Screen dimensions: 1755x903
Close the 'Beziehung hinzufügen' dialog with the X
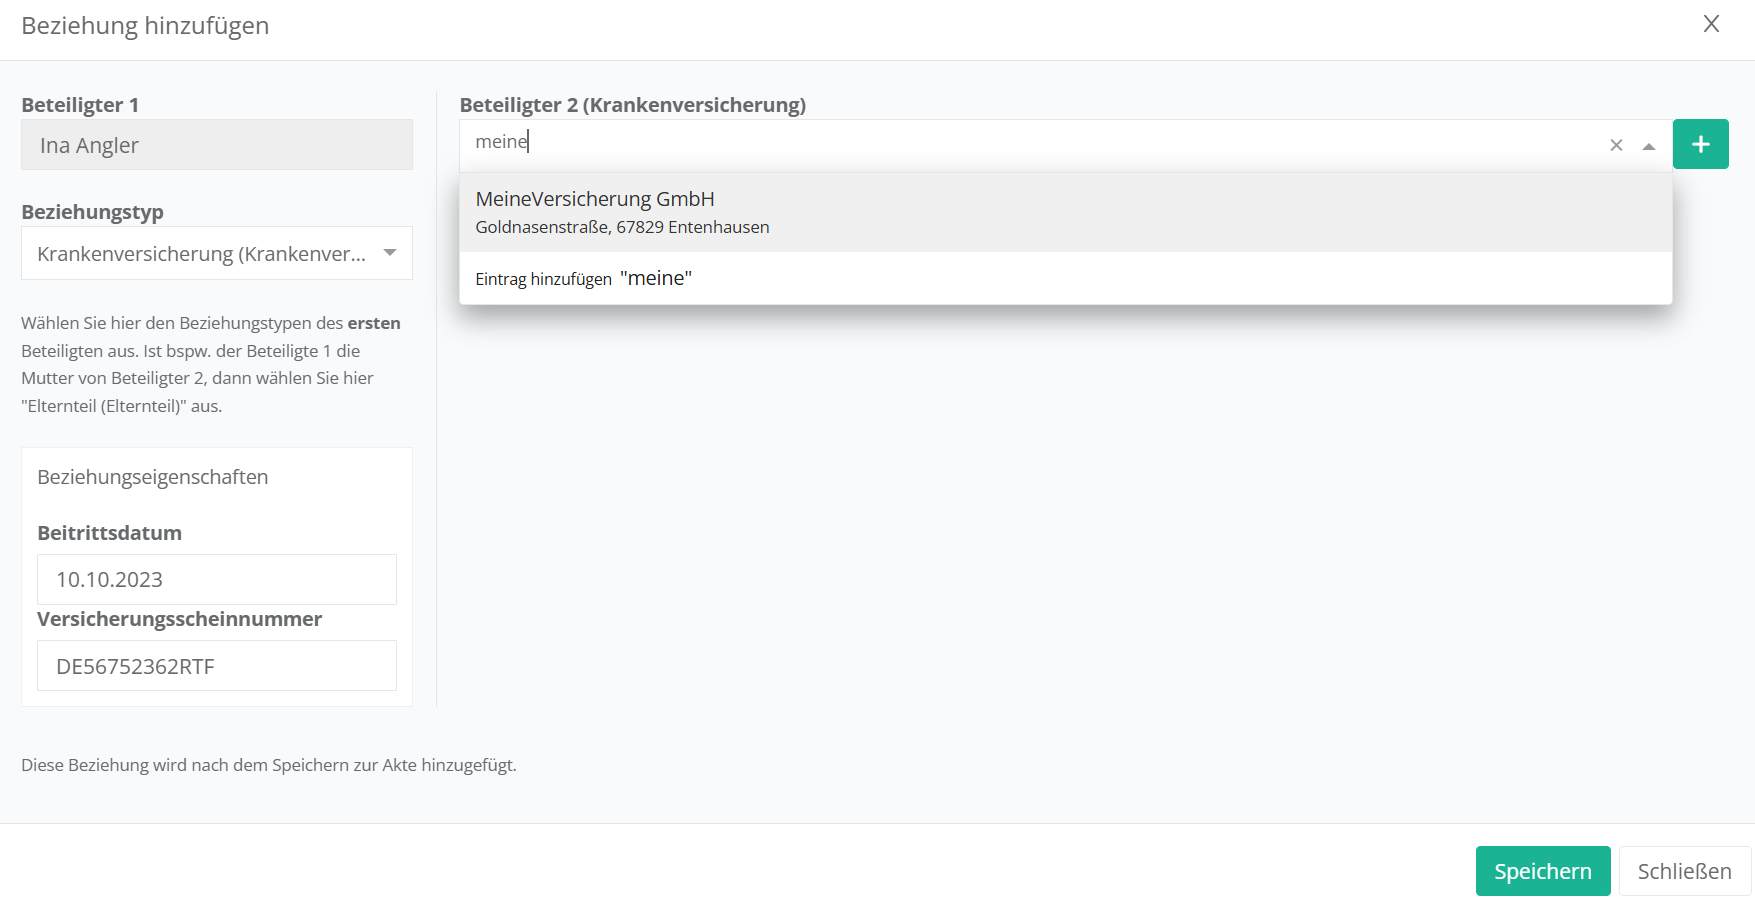(x=1711, y=25)
